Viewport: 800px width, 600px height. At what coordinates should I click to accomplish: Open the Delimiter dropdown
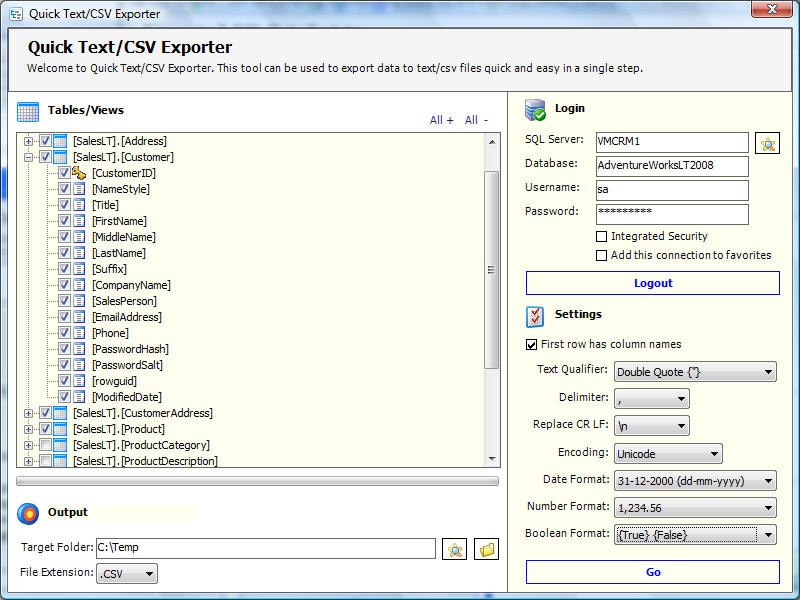652,399
